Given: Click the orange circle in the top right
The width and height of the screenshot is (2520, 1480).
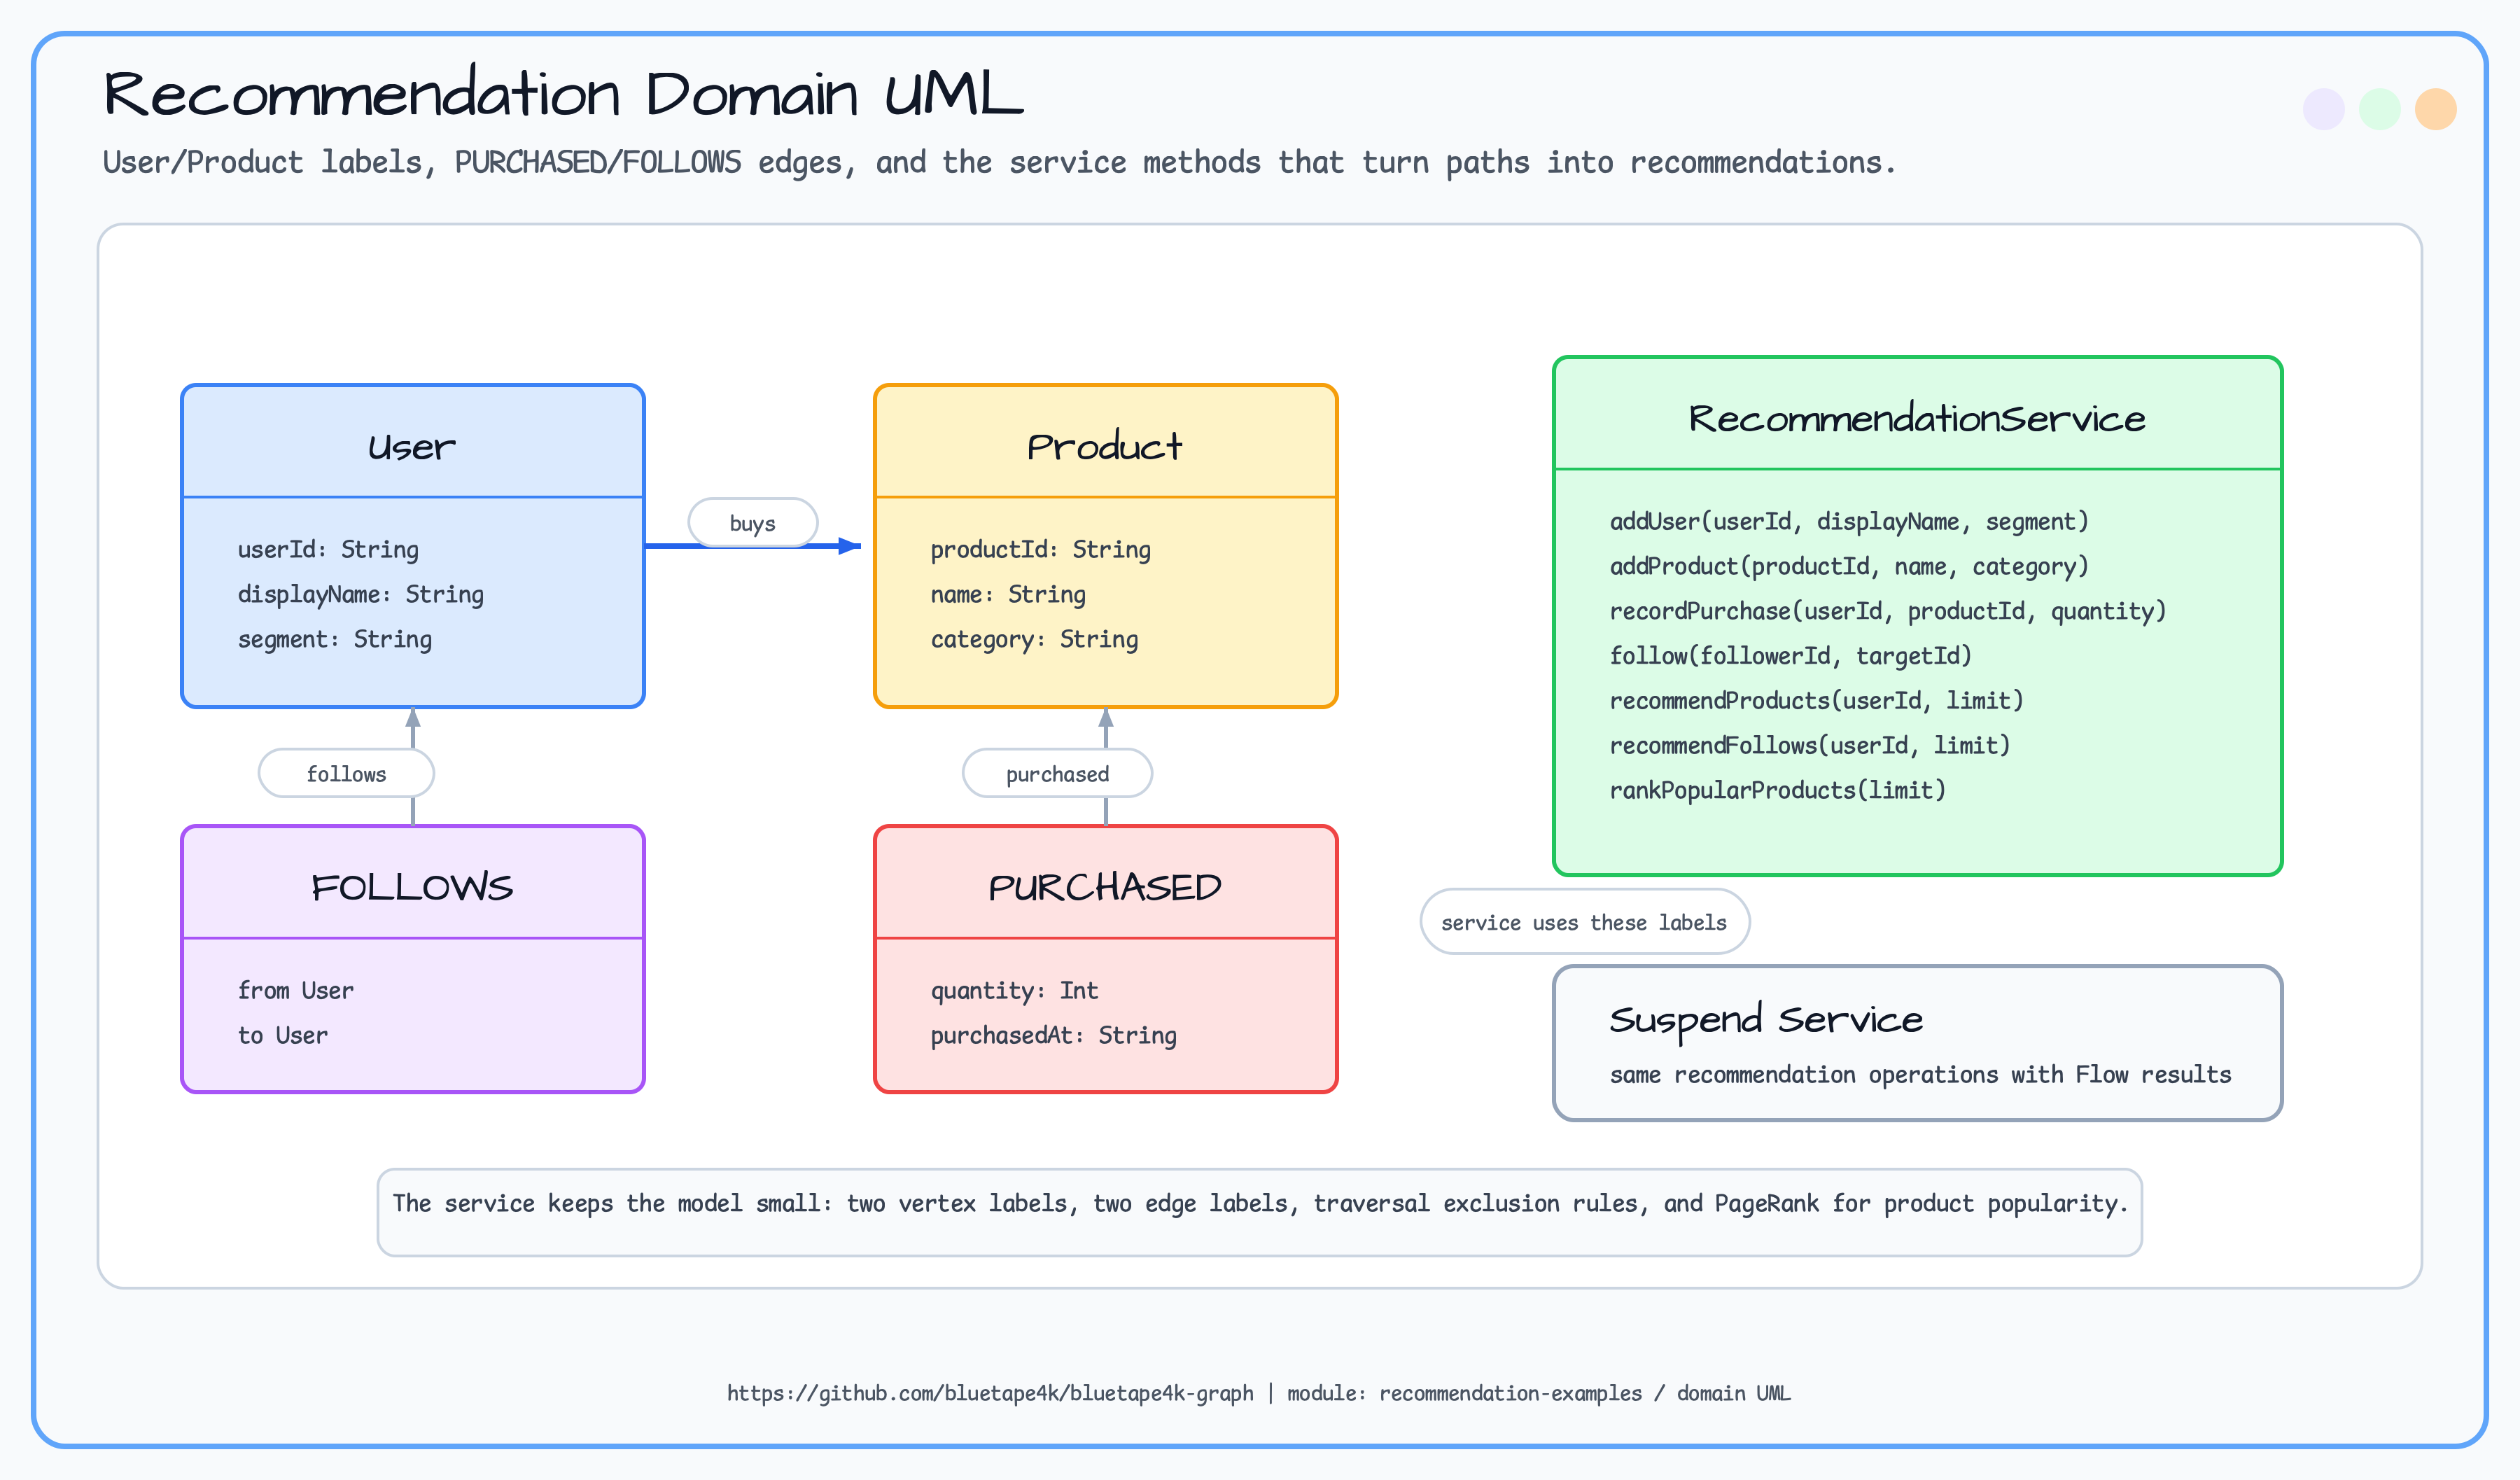Looking at the screenshot, I should coord(2435,109).
